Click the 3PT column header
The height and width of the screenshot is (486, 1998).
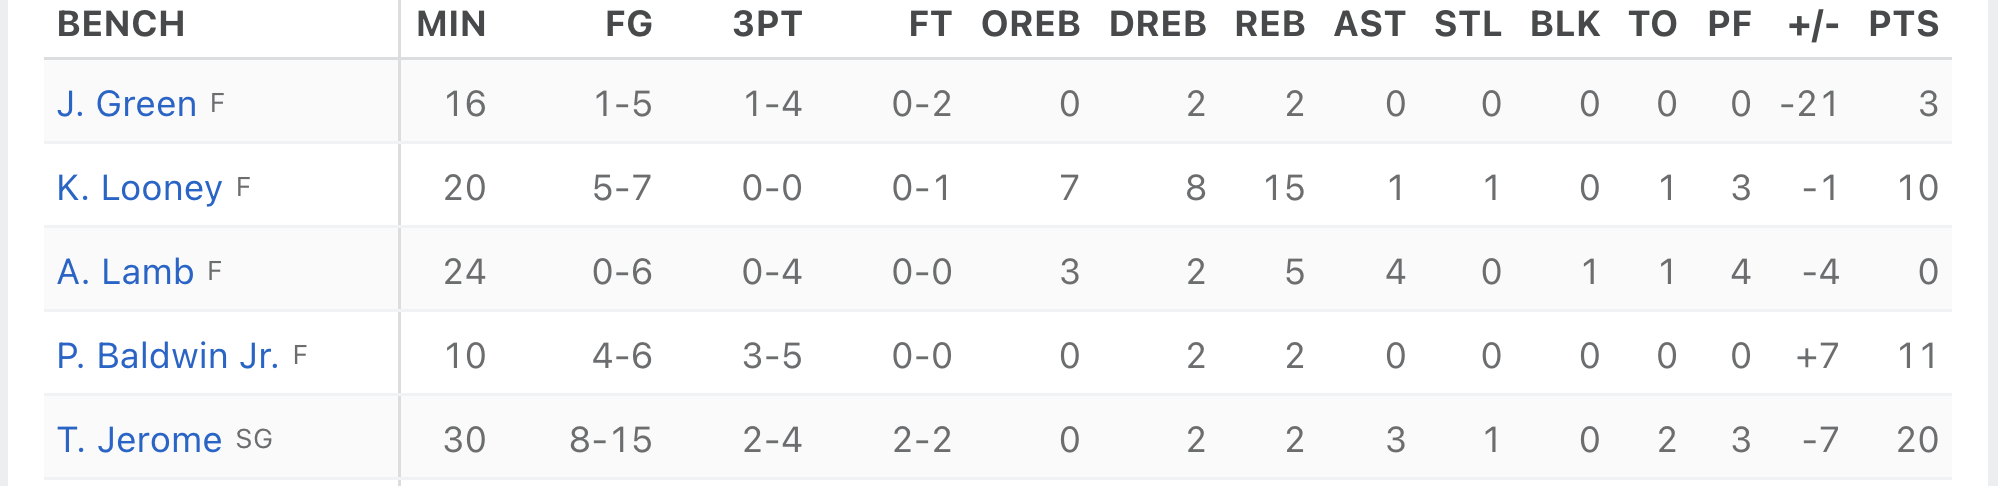pyautogui.click(x=768, y=24)
